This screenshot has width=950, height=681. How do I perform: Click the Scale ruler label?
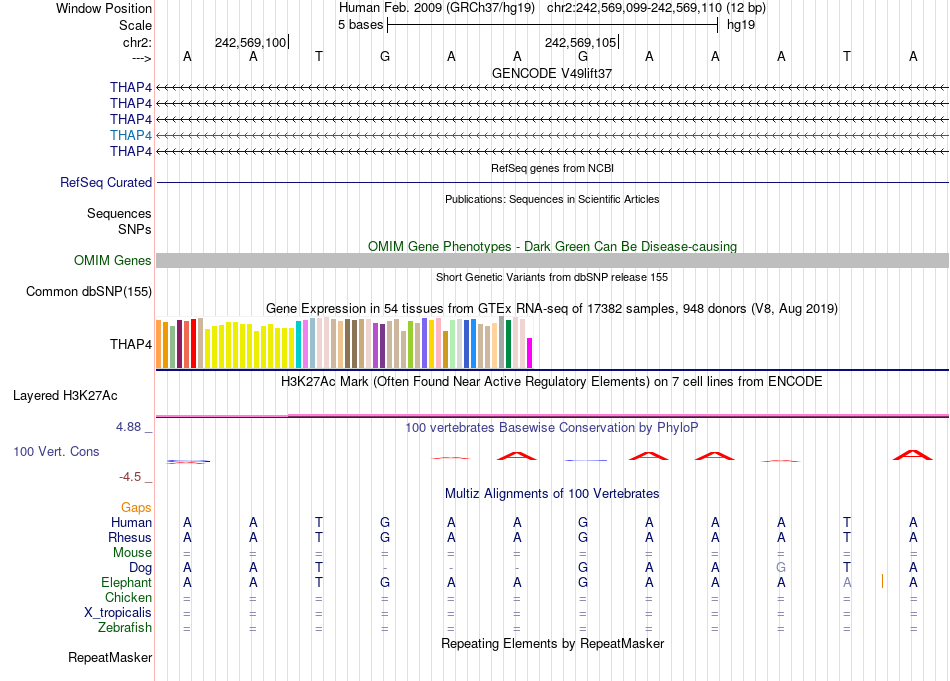point(135,25)
